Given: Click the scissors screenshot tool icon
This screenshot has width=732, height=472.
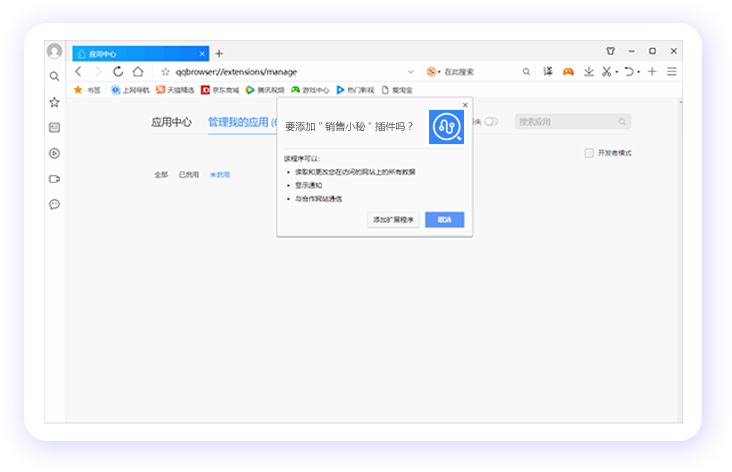Looking at the screenshot, I should coord(606,71).
